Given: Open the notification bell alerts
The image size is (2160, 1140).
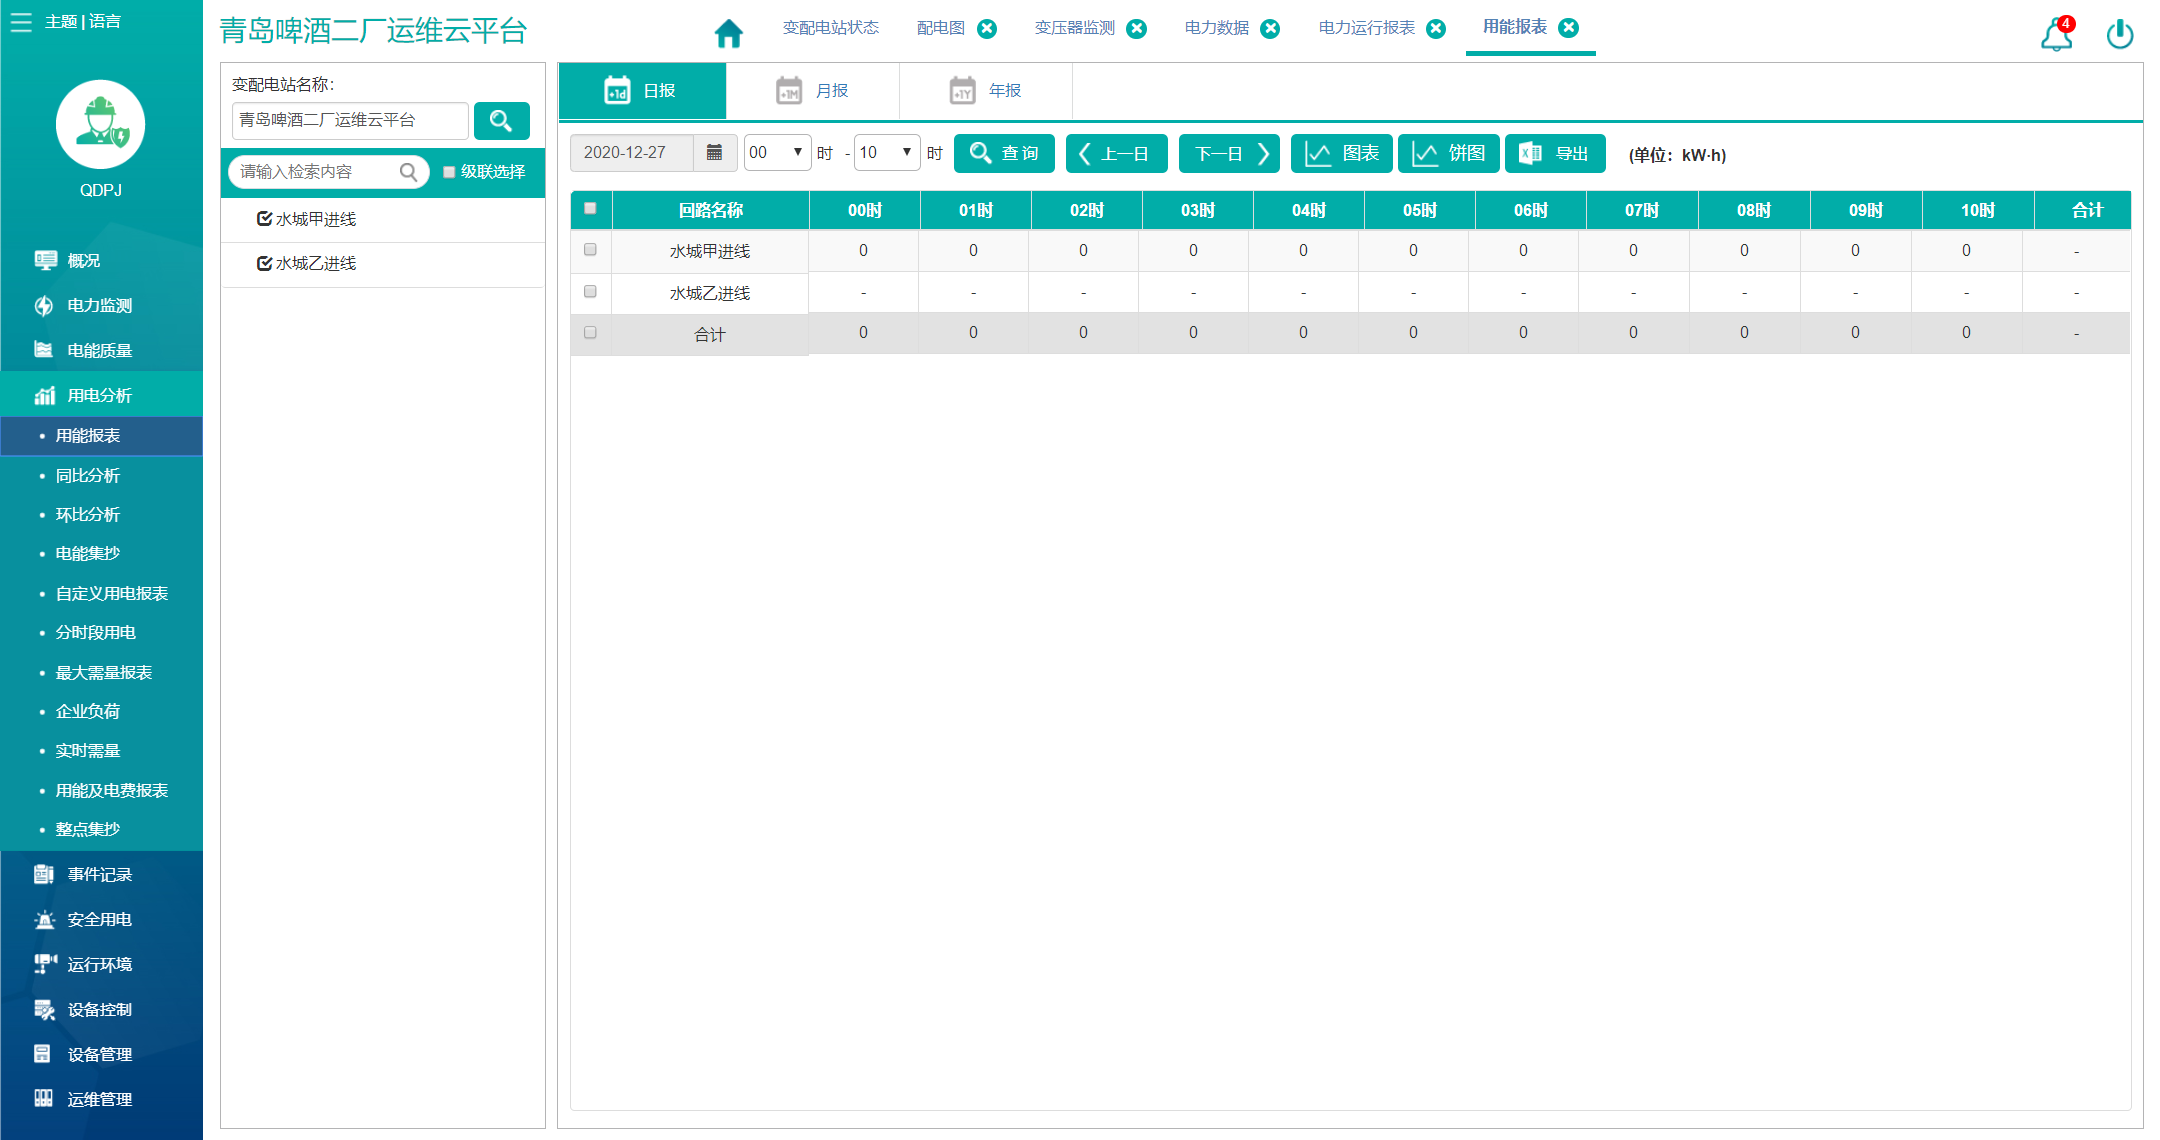Looking at the screenshot, I should pos(2056,35).
